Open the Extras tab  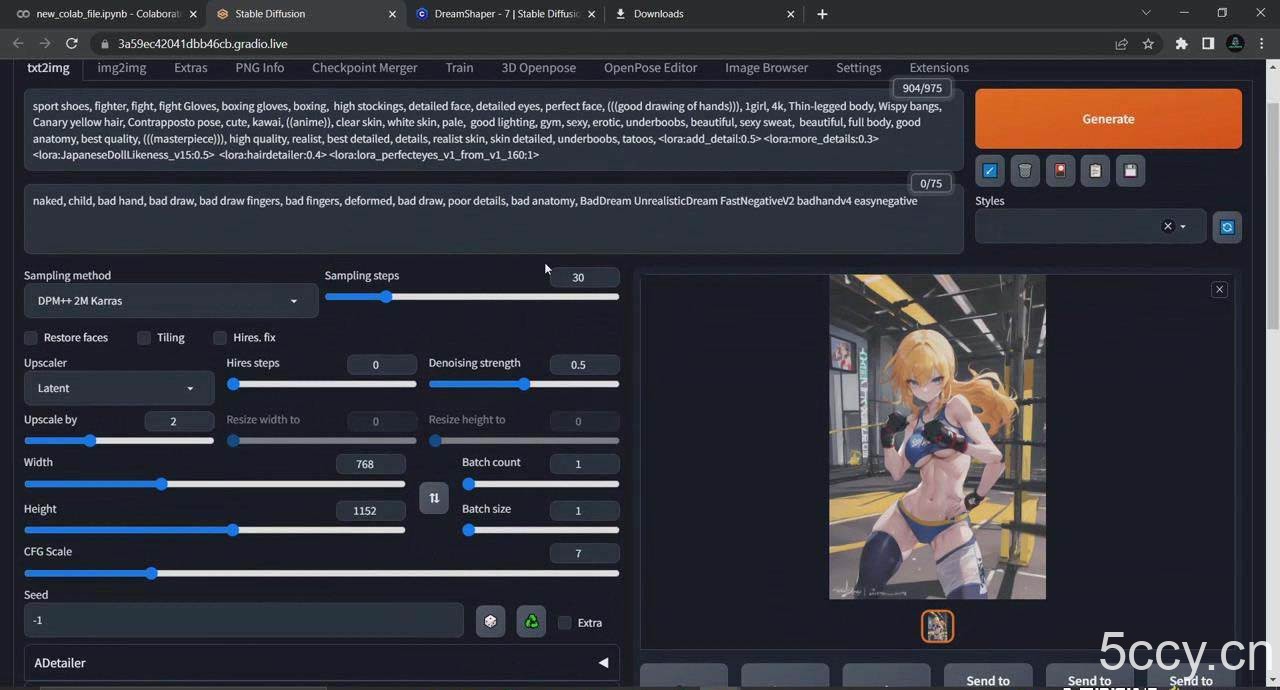click(x=191, y=68)
